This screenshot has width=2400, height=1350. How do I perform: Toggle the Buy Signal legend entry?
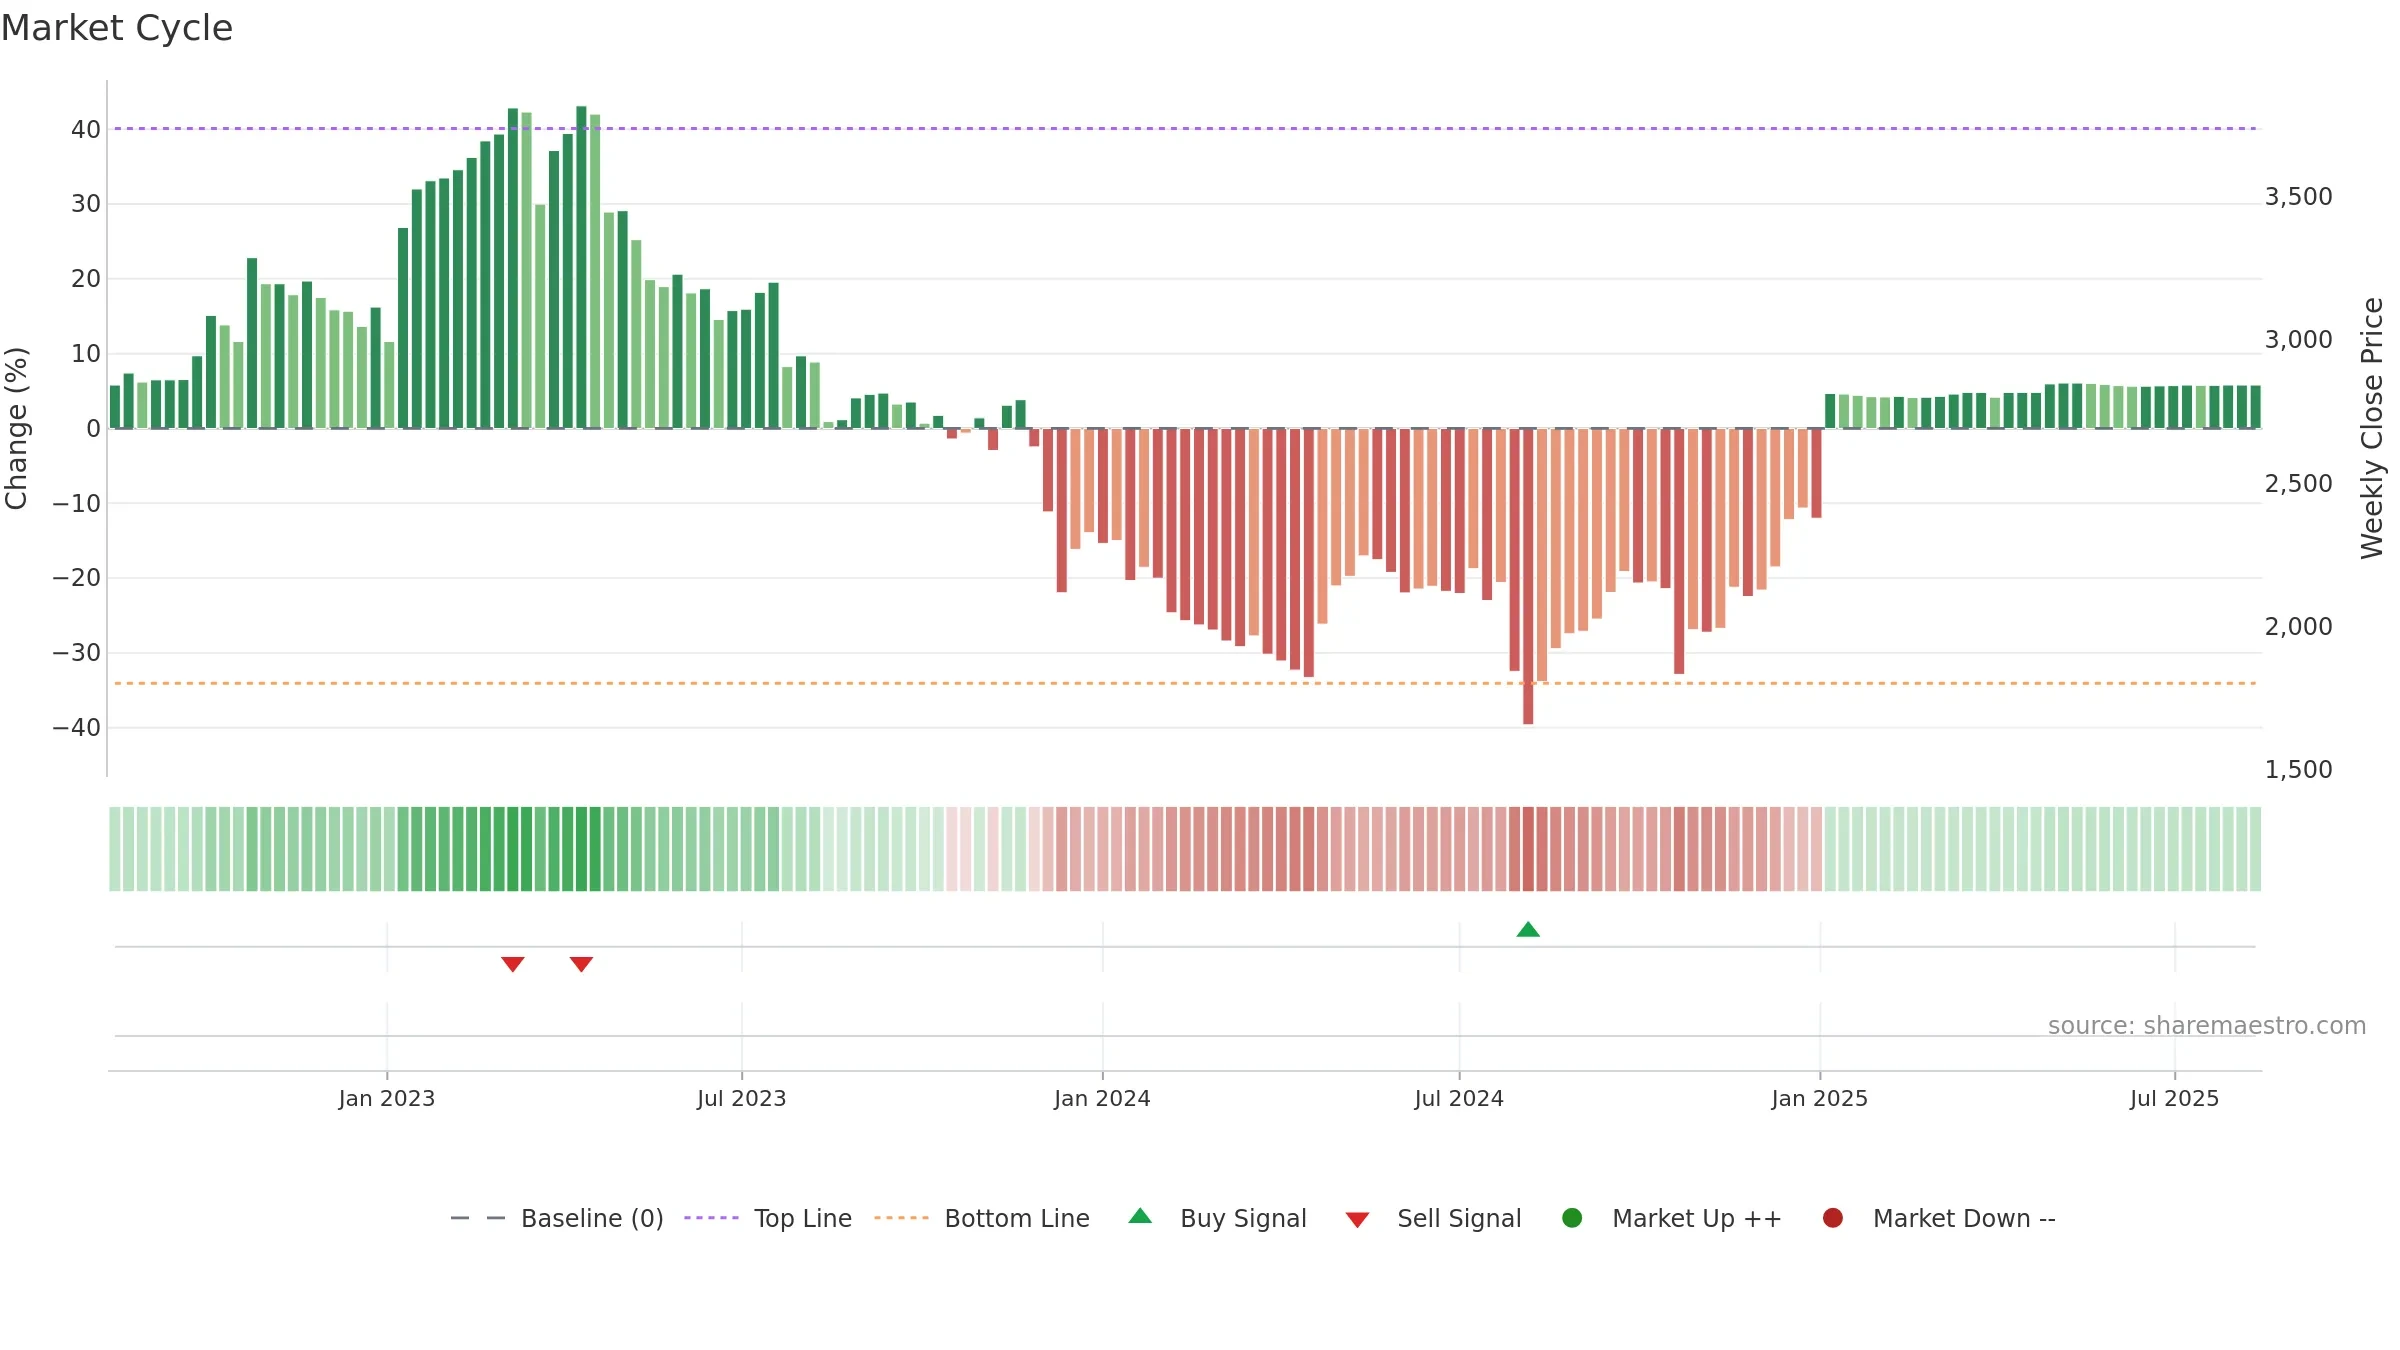(x=1217, y=1218)
